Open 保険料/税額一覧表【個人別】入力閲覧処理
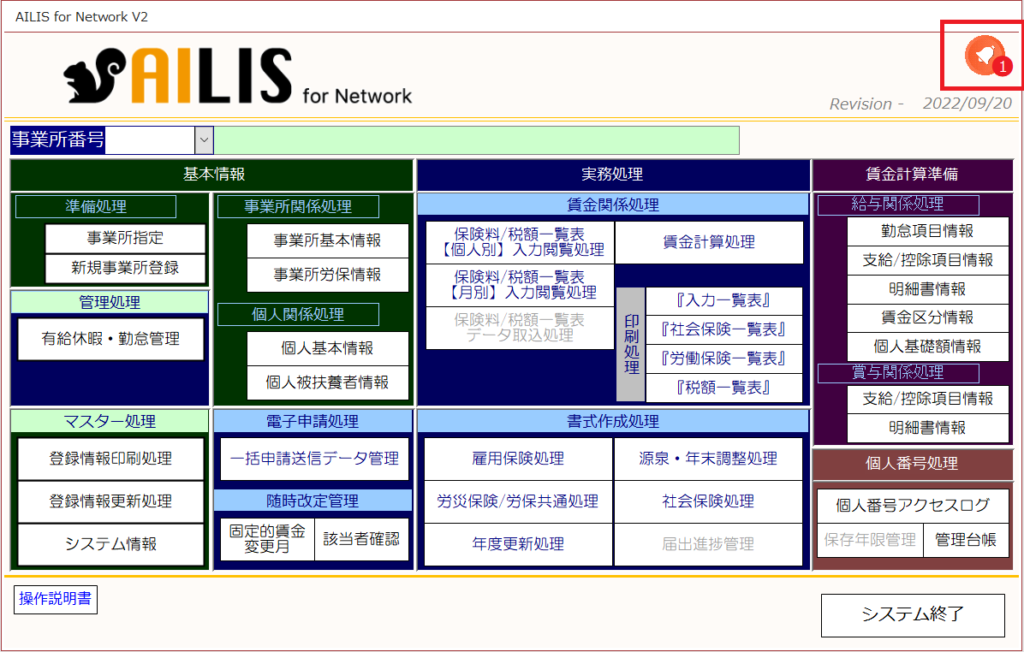Viewport: 1024px width, 652px height. 519,242
